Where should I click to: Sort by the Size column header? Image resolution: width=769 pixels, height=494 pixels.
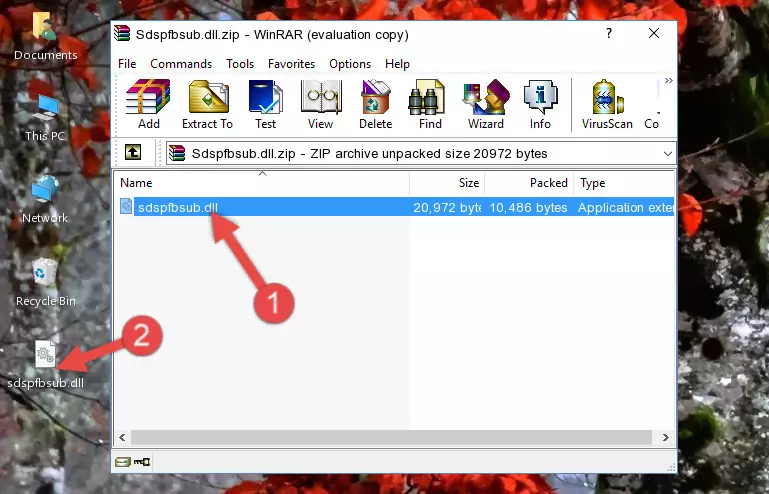(447, 183)
